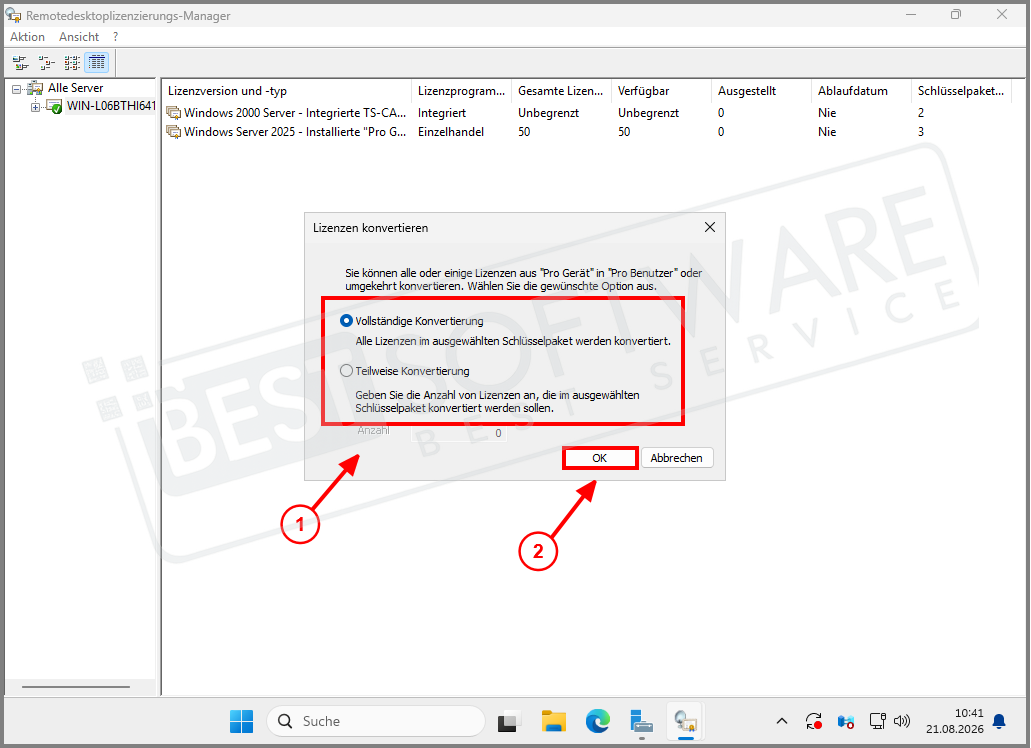Screen dimensions: 1031x748
Task: Sort by Ablaufdatum column header
Action: 862,91
